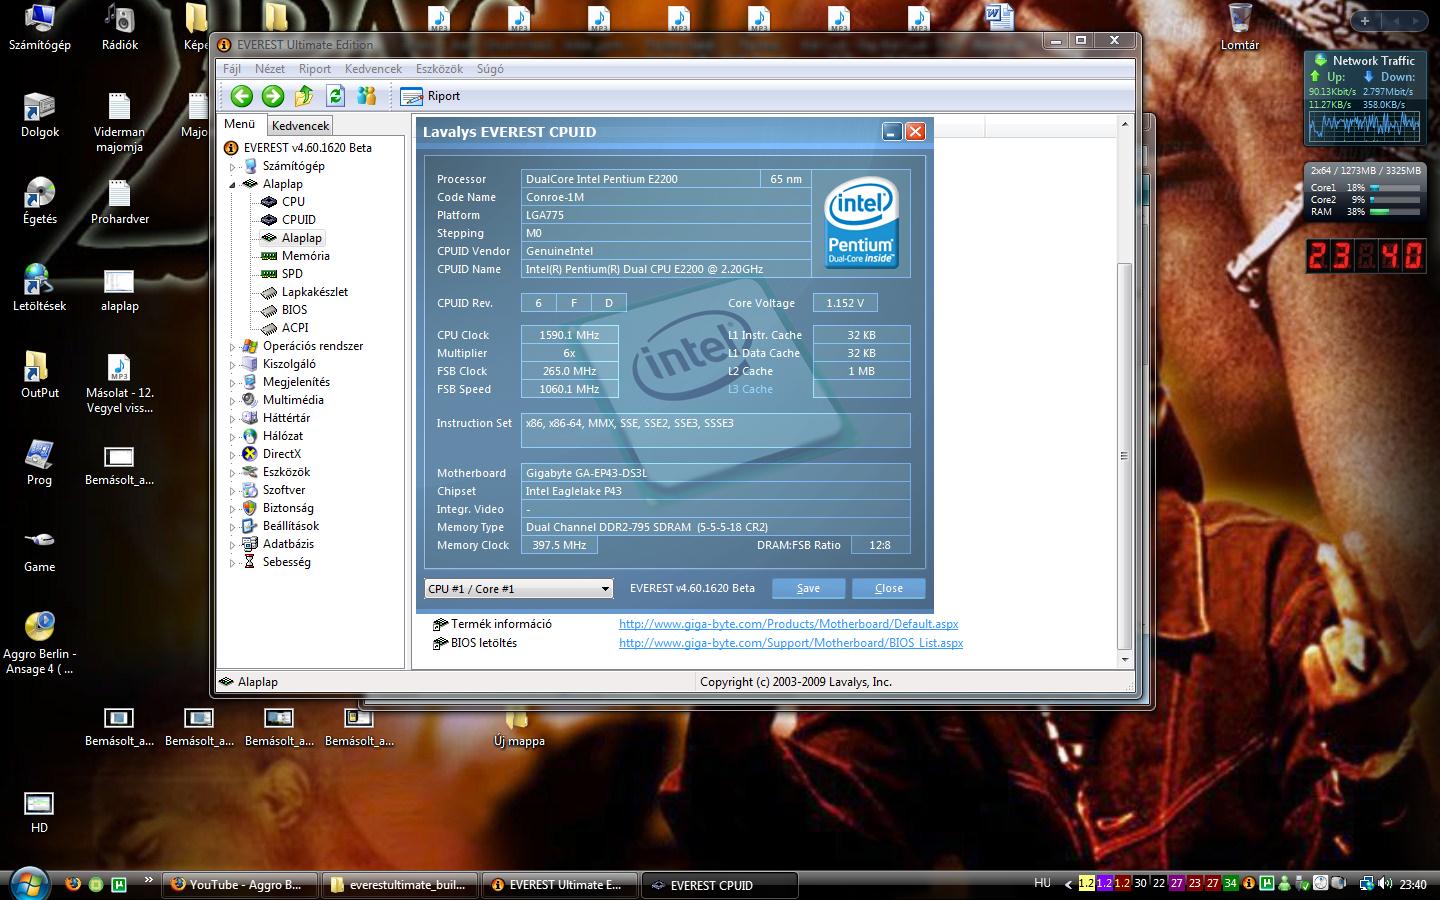Click the Rádiók desktop icon
The image size is (1440, 900).
(x=119, y=27)
